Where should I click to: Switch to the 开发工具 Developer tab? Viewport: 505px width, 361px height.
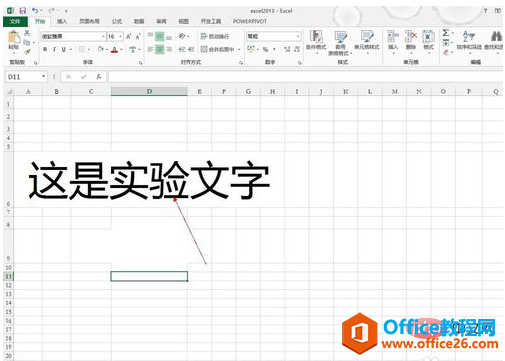(211, 21)
